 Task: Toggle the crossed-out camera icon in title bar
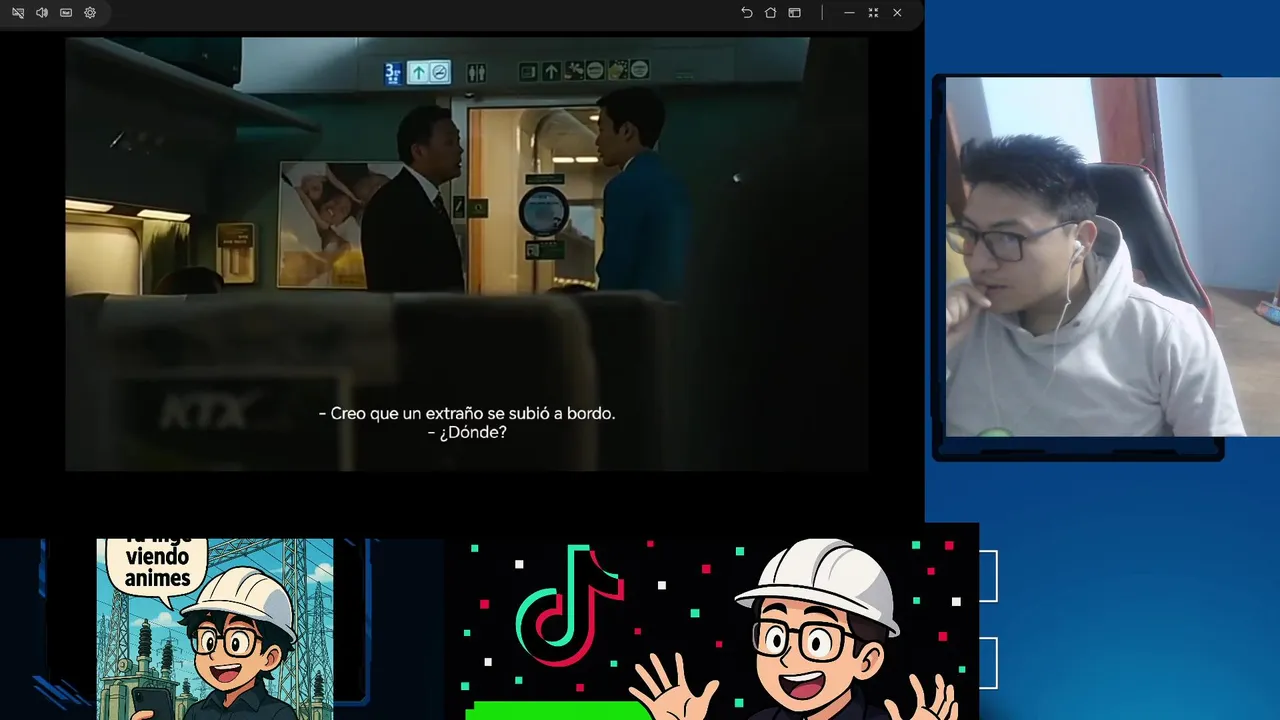(x=18, y=13)
